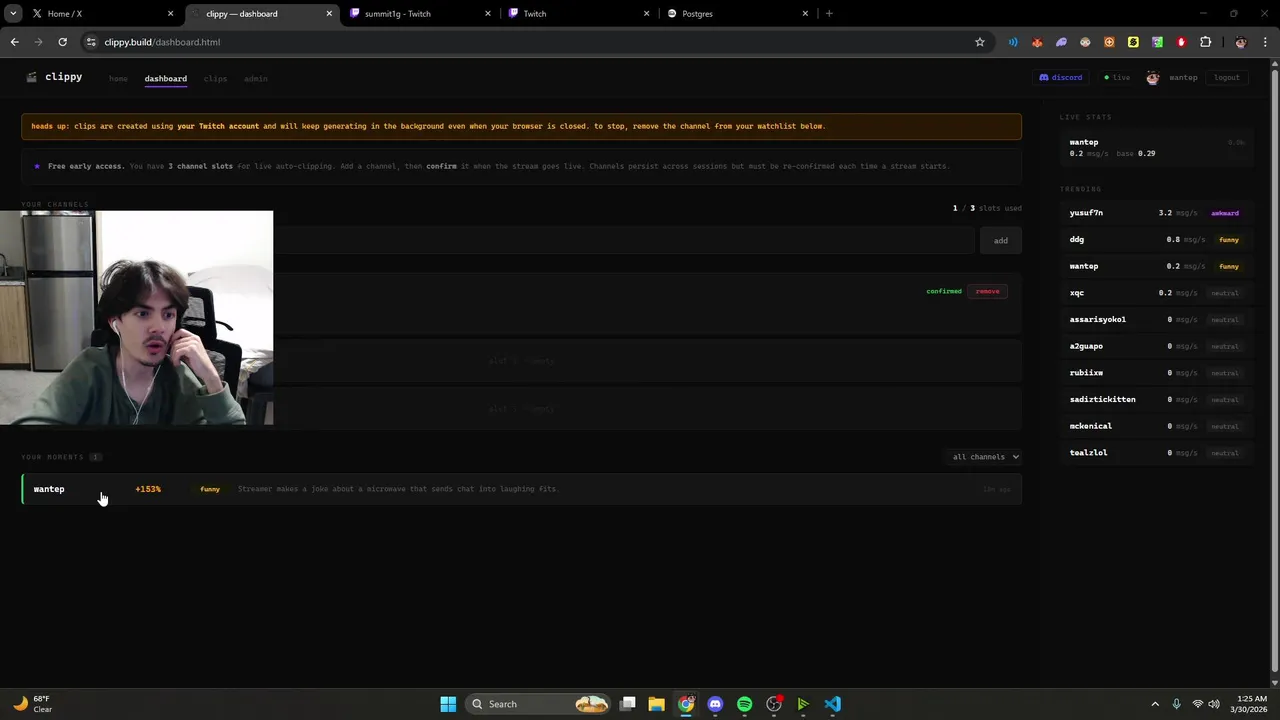Open the Chrome profile avatar menu
Viewport: 1280px width, 720px height.
[1241, 42]
